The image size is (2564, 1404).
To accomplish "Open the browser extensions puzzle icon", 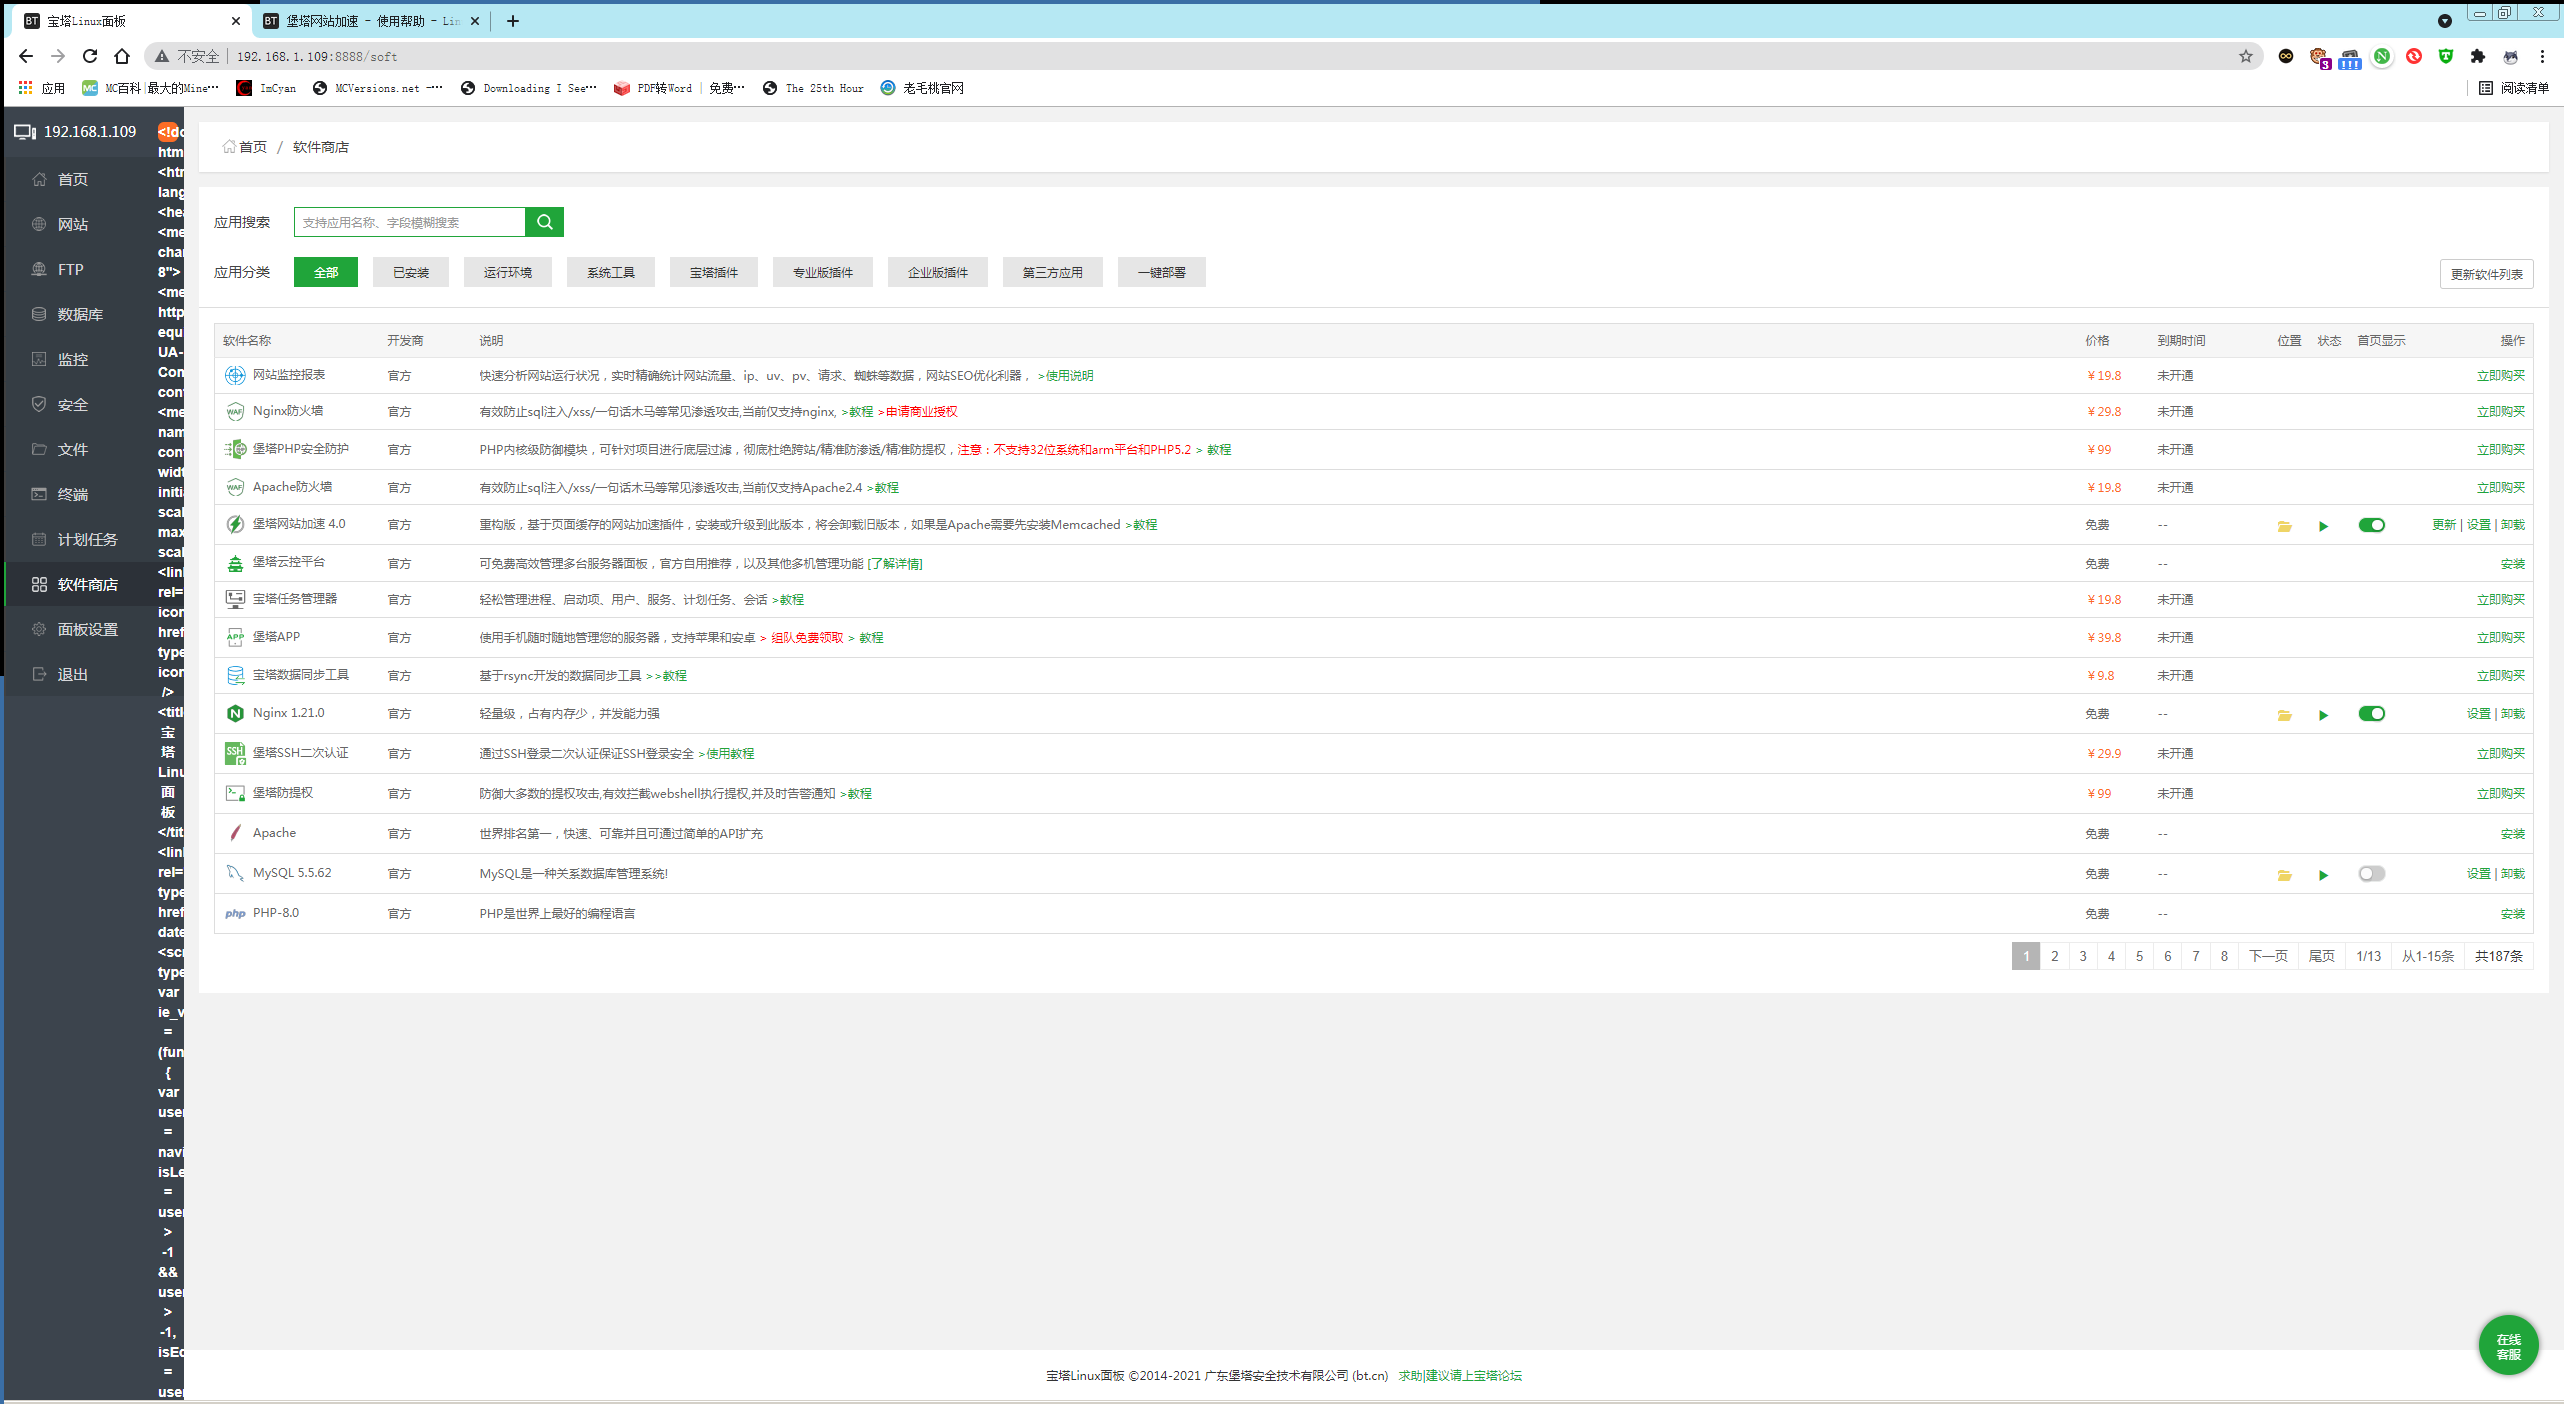I will tap(2478, 56).
